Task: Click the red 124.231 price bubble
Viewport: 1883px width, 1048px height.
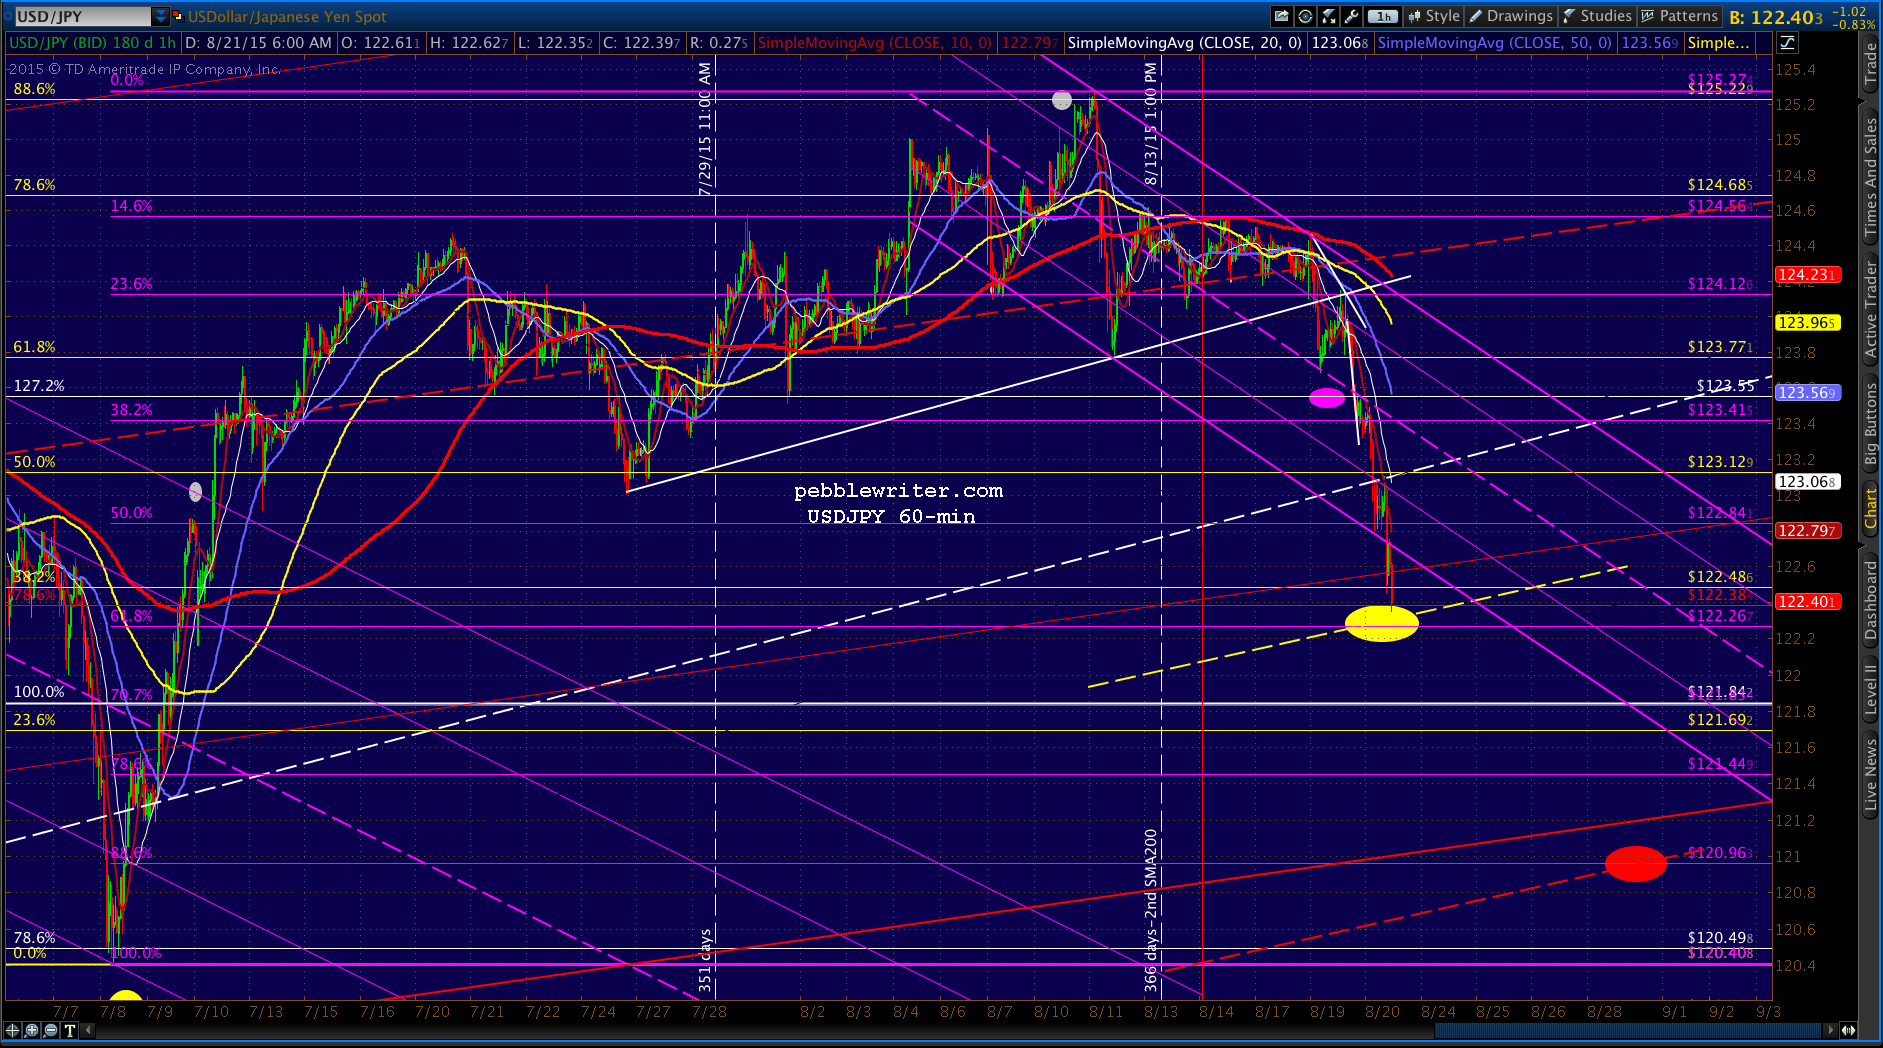Action: tap(1807, 275)
